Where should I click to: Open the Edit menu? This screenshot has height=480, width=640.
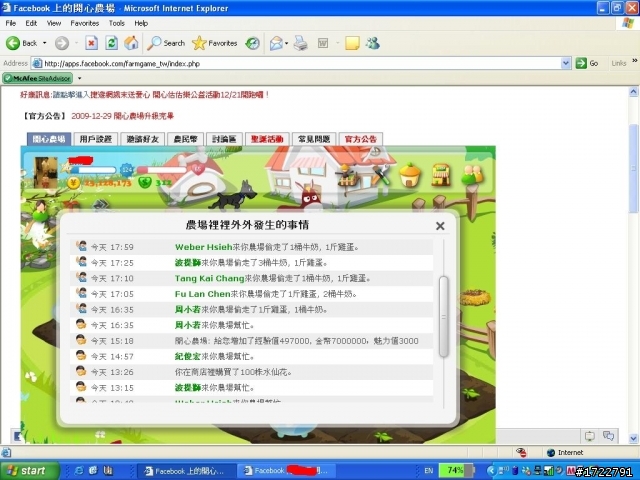click(x=31, y=23)
